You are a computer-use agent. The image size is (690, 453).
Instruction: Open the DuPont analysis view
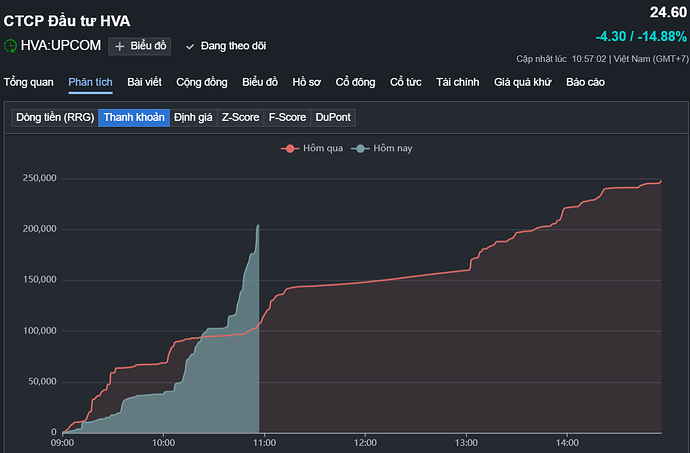click(333, 117)
